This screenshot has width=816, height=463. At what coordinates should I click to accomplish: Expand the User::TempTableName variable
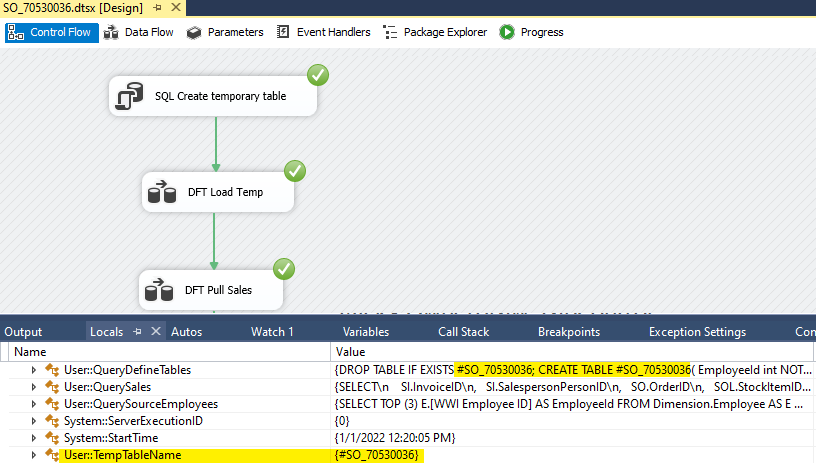click(x=34, y=455)
